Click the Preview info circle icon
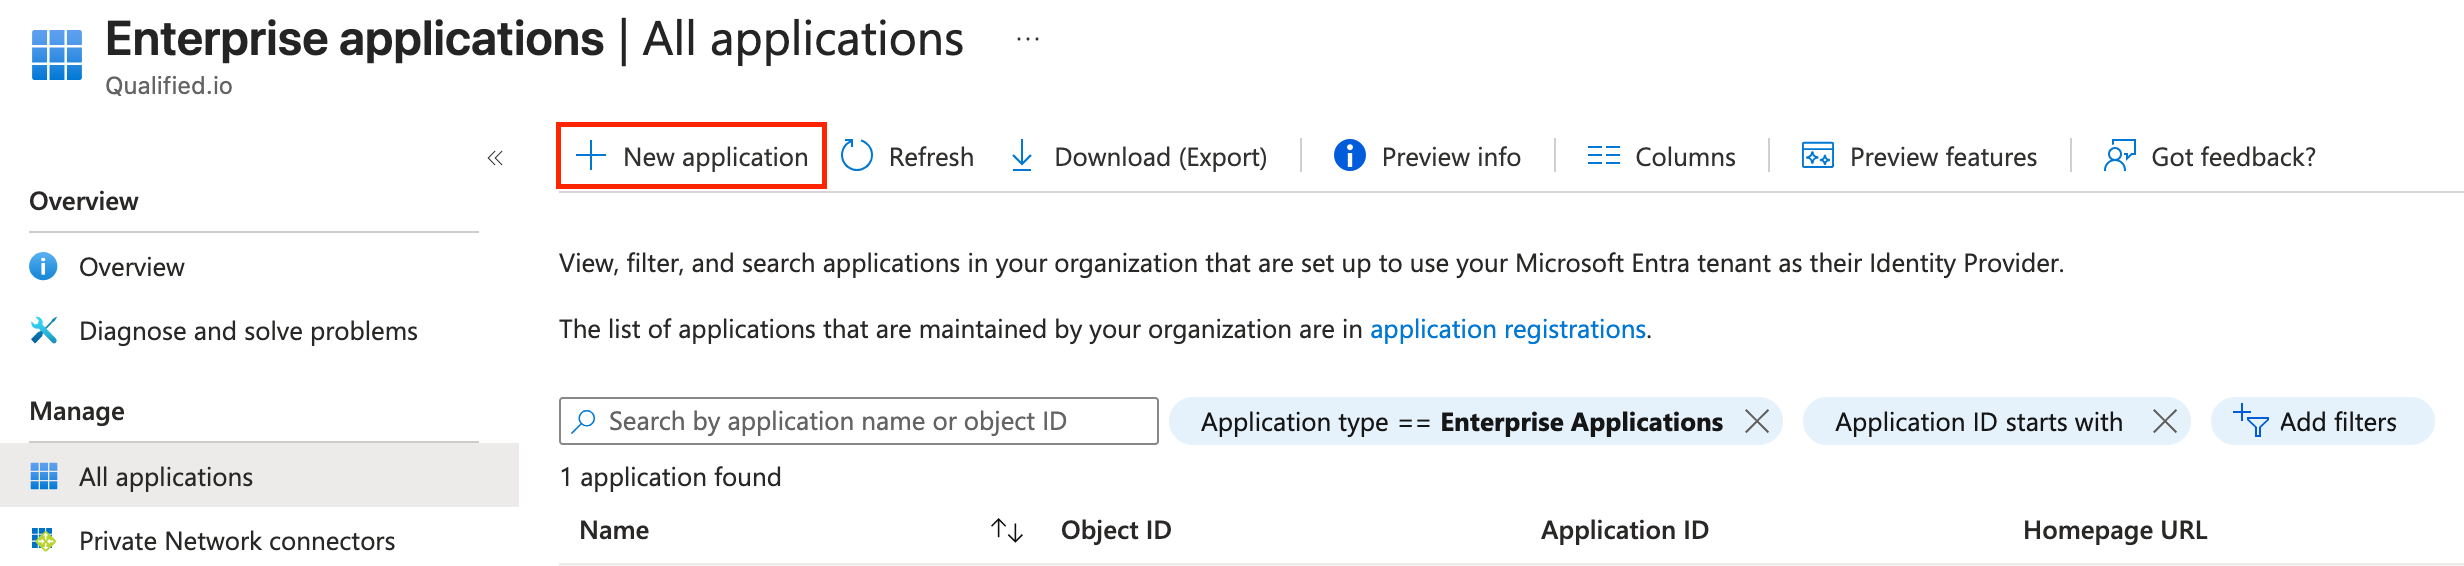The image size is (2464, 566). [1349, 156]
